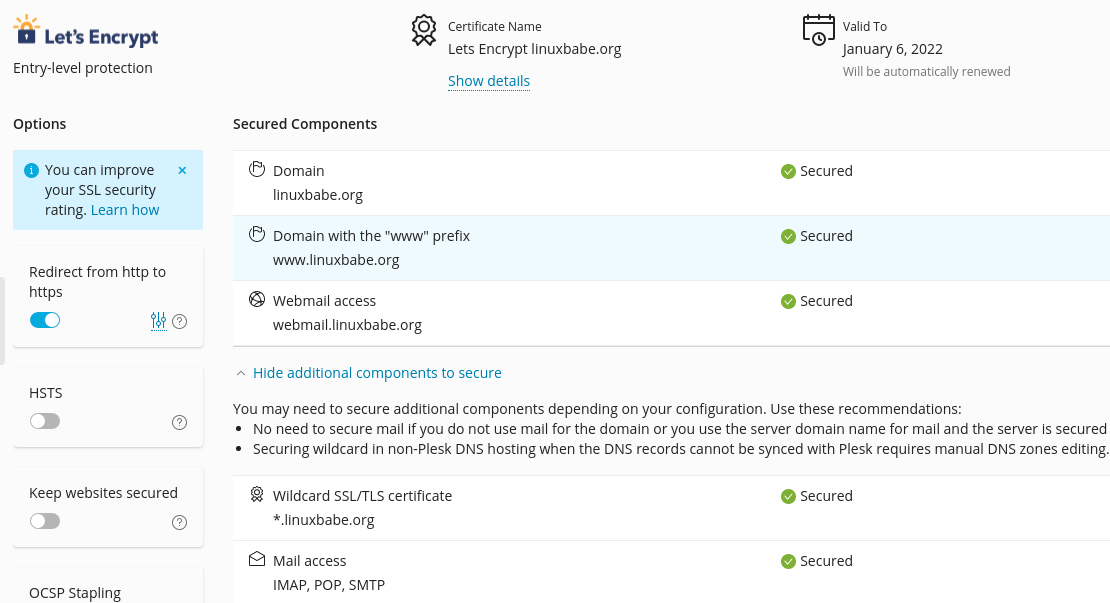Click the Wildcard SSL/TLS certificate icon
Viewport: 1110px width, 603px height.
click(257, 495)
